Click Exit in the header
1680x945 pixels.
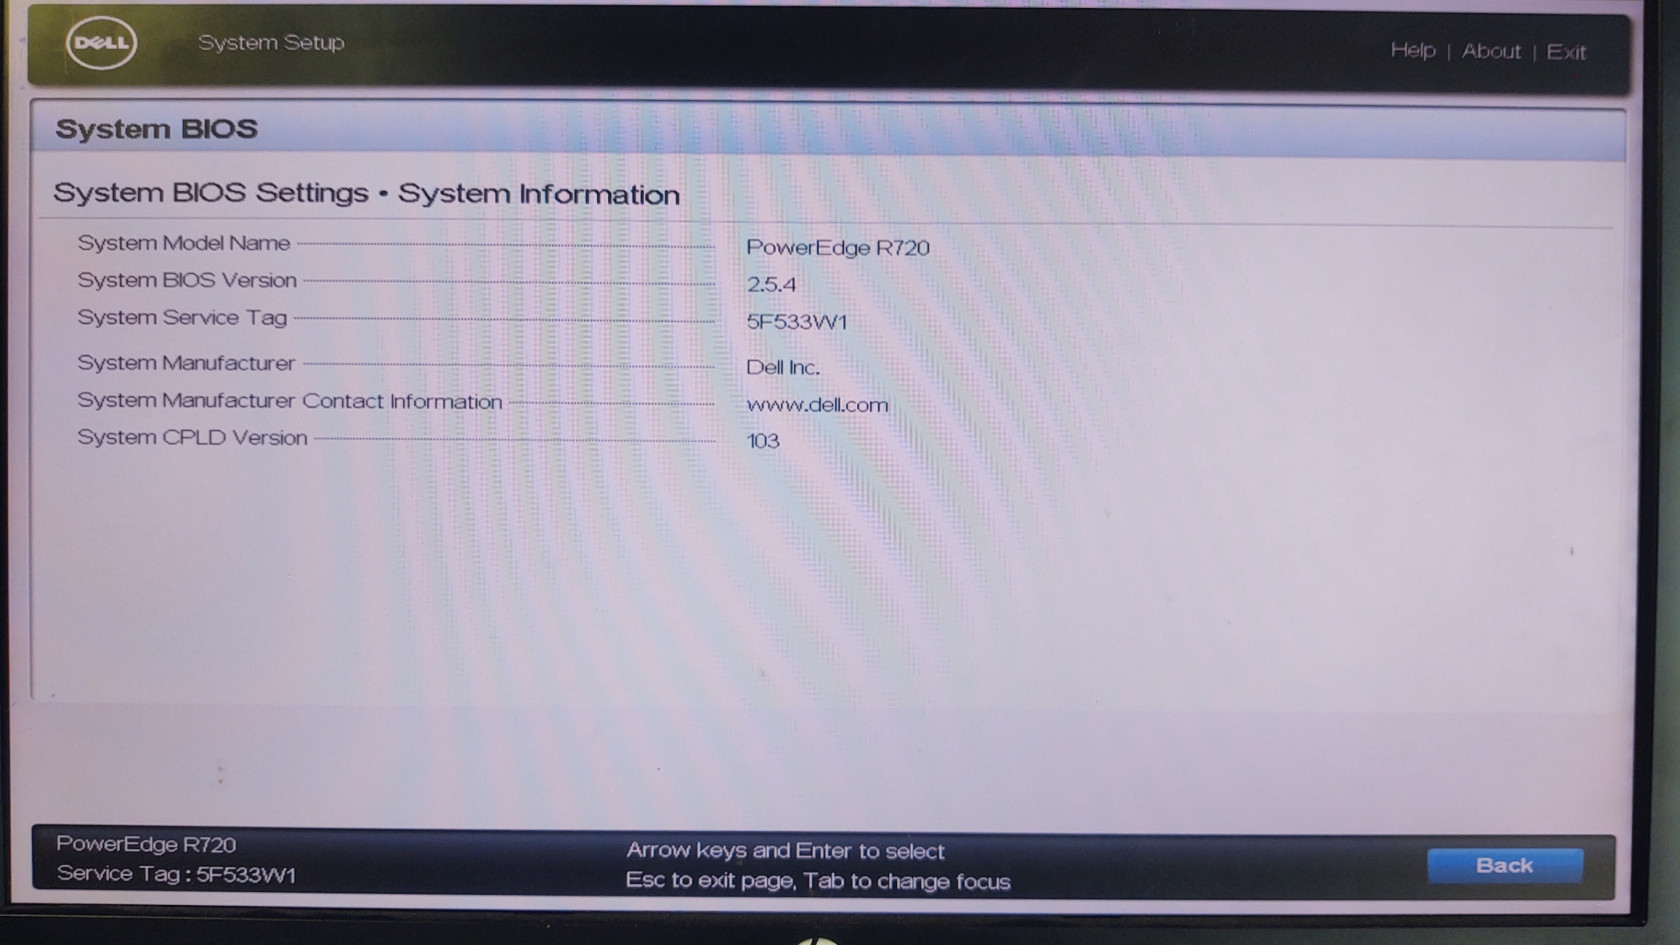coord(1566,52)
